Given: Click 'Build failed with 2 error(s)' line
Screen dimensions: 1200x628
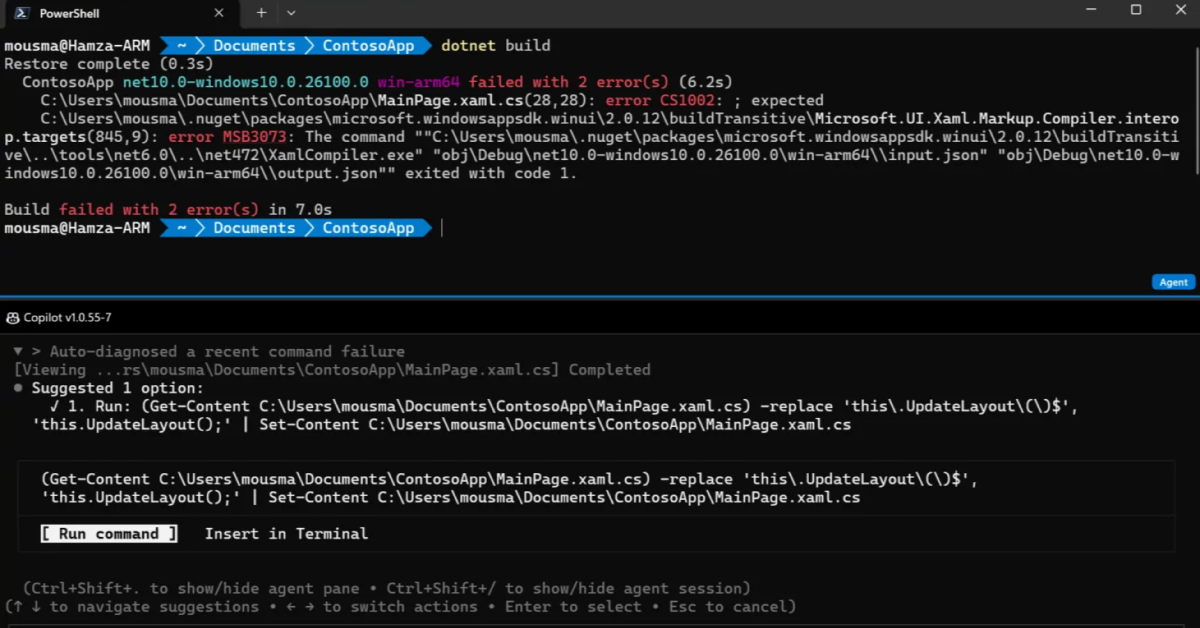Looking at the screenshot, I should click(168, 210).
